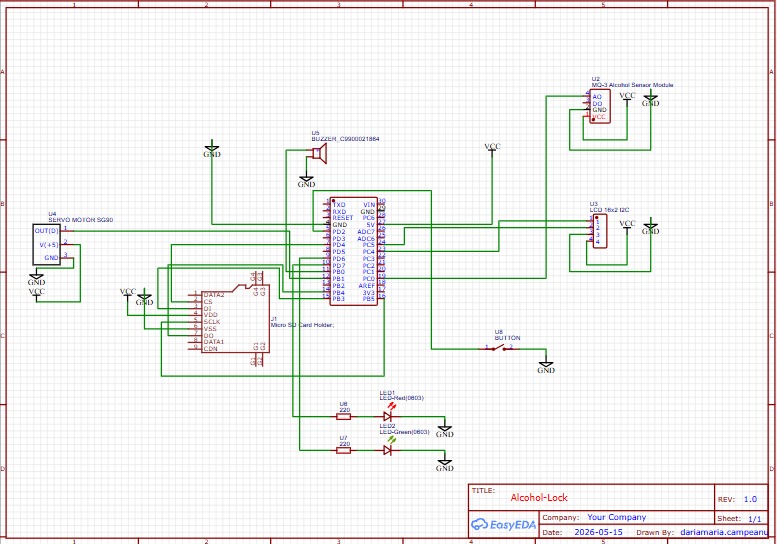Click the Alcohol-Lock title text

[x=539, y=497]
